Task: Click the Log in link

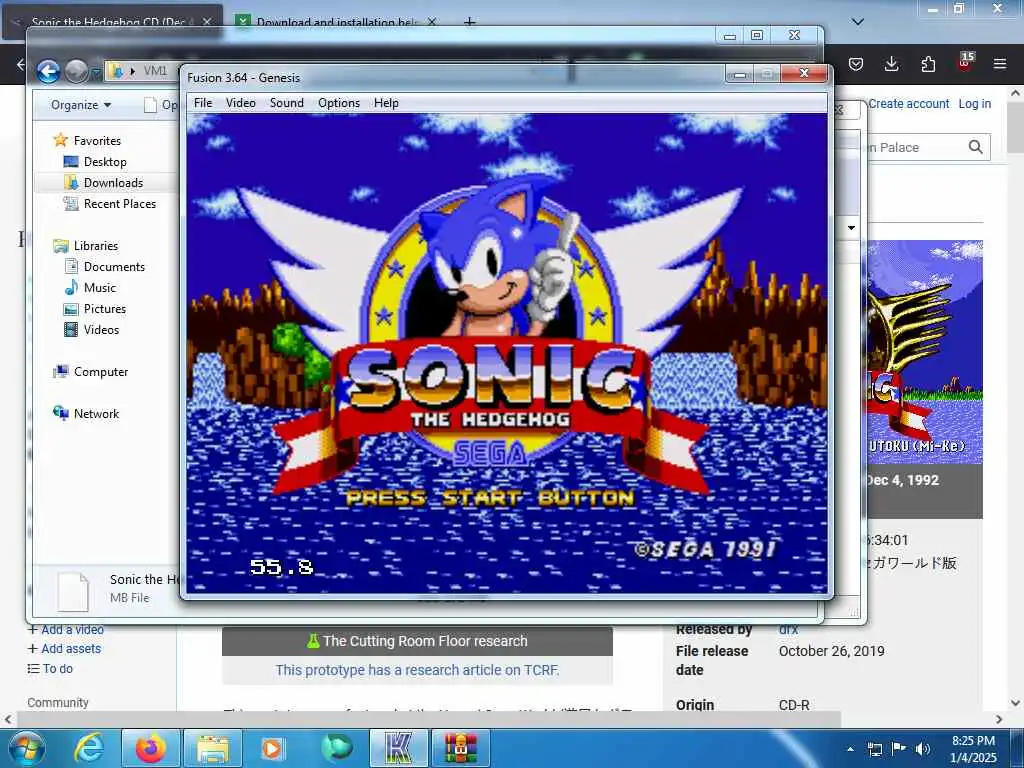Action: coord(974,103)
